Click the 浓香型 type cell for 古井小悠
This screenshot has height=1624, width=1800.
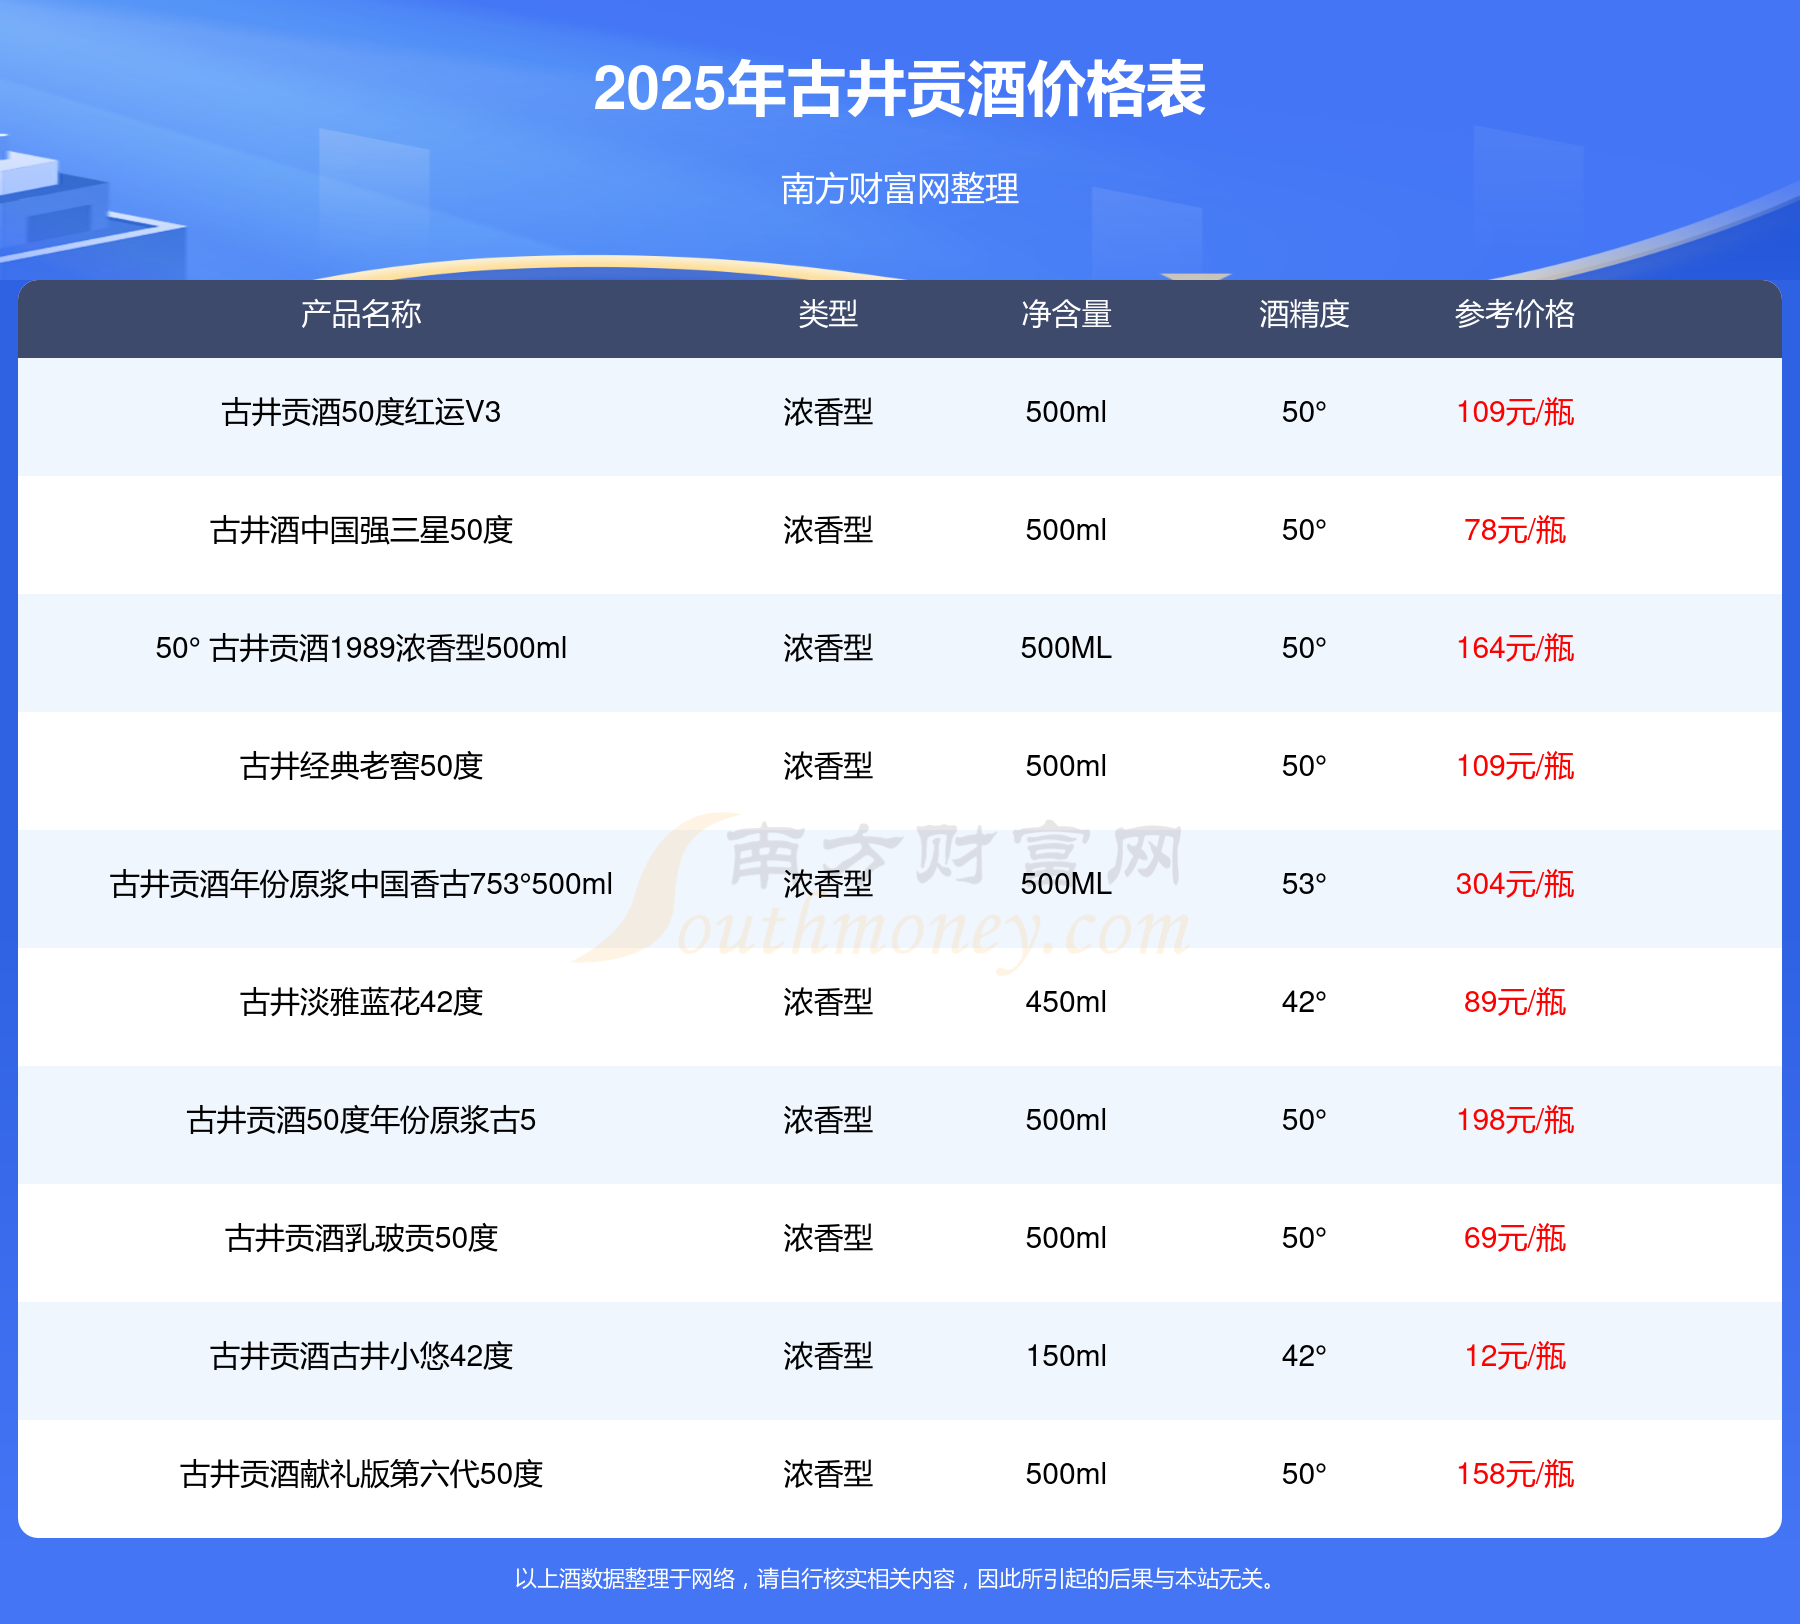(828, 1356)
